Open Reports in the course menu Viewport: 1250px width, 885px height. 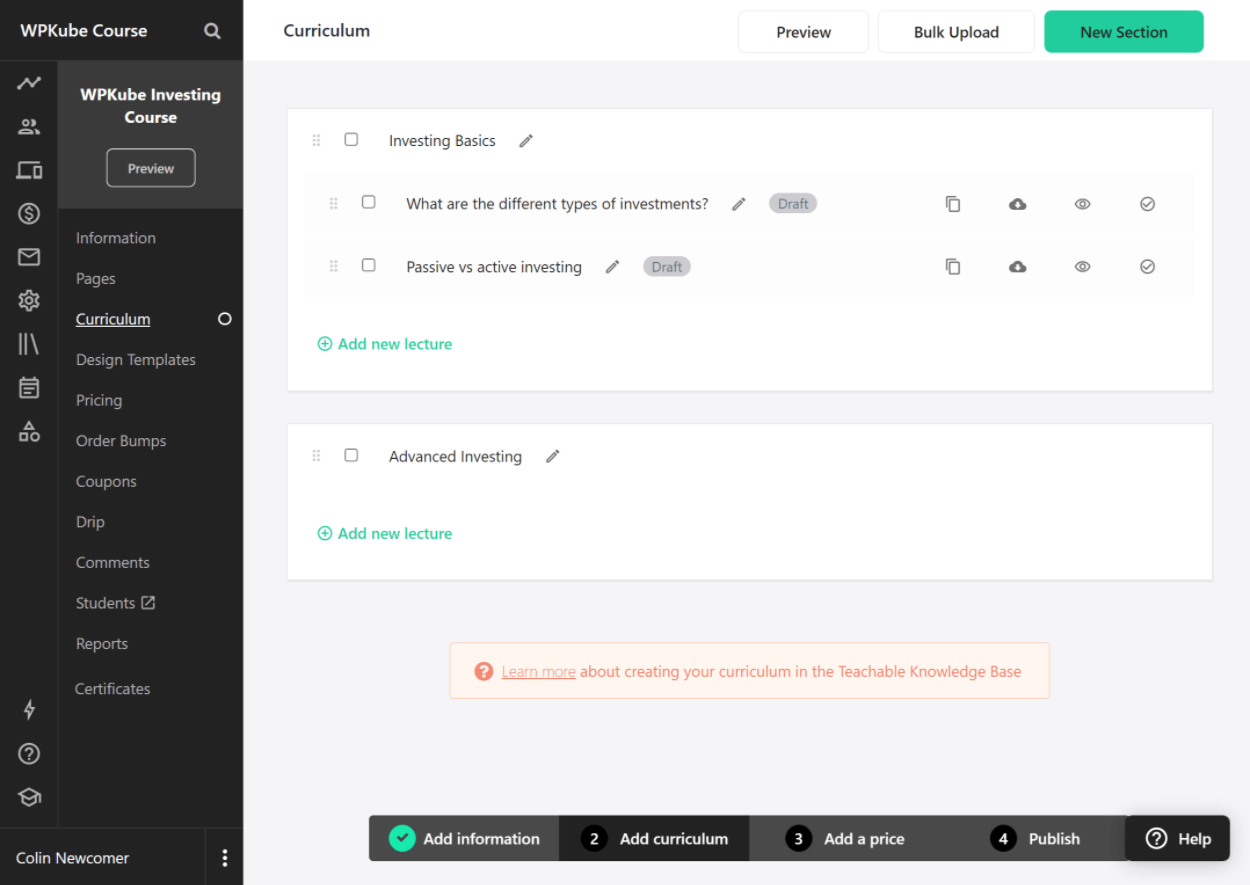[x=102, y=644]
